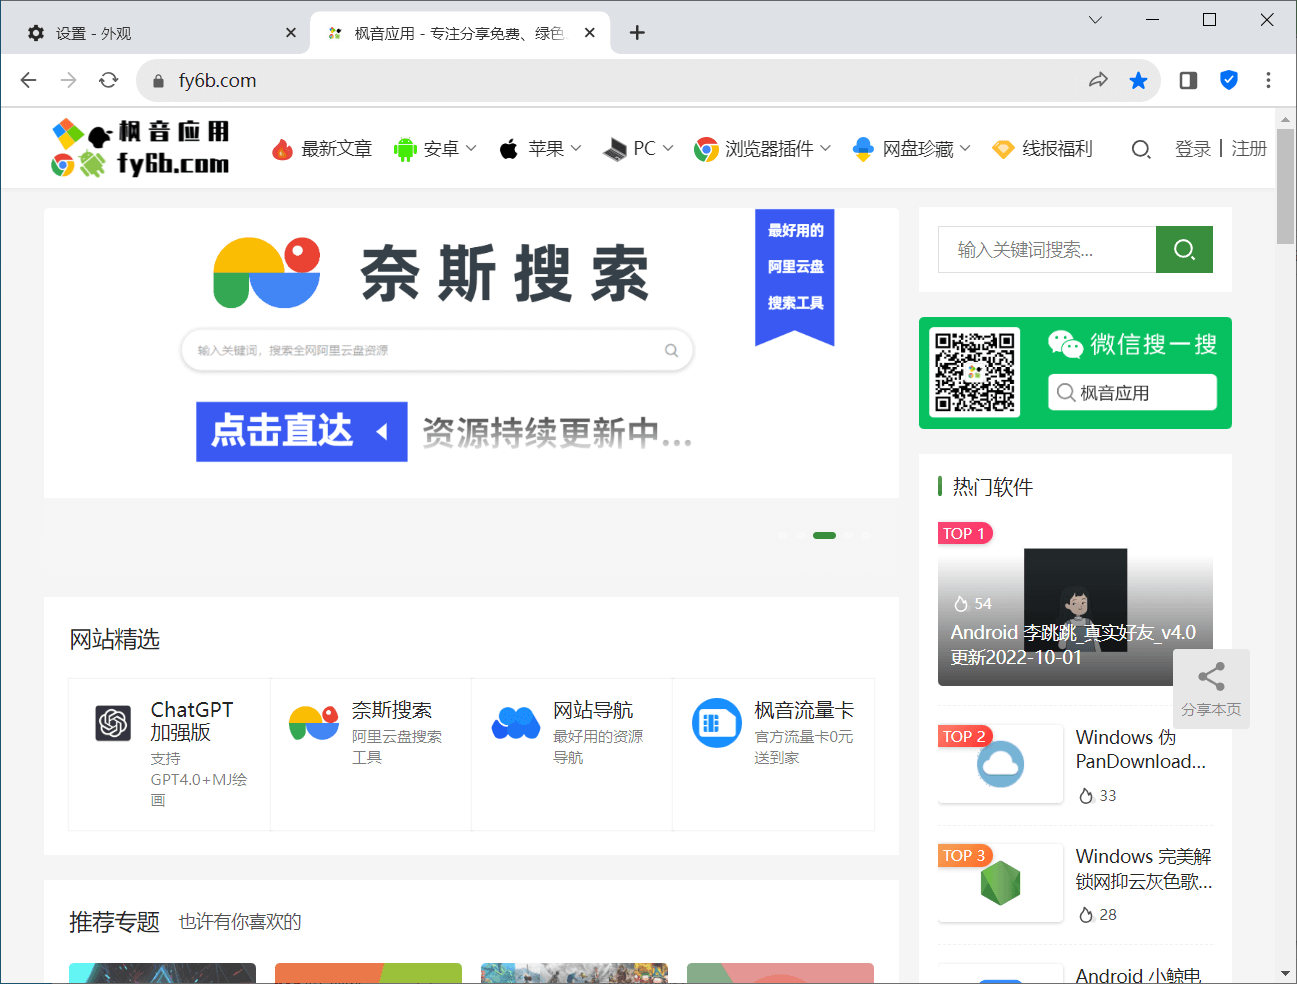Viewport: 1297px width, 984px height.
Task: Reload the fy6b.com page
Action: click(x=108, y=80)
